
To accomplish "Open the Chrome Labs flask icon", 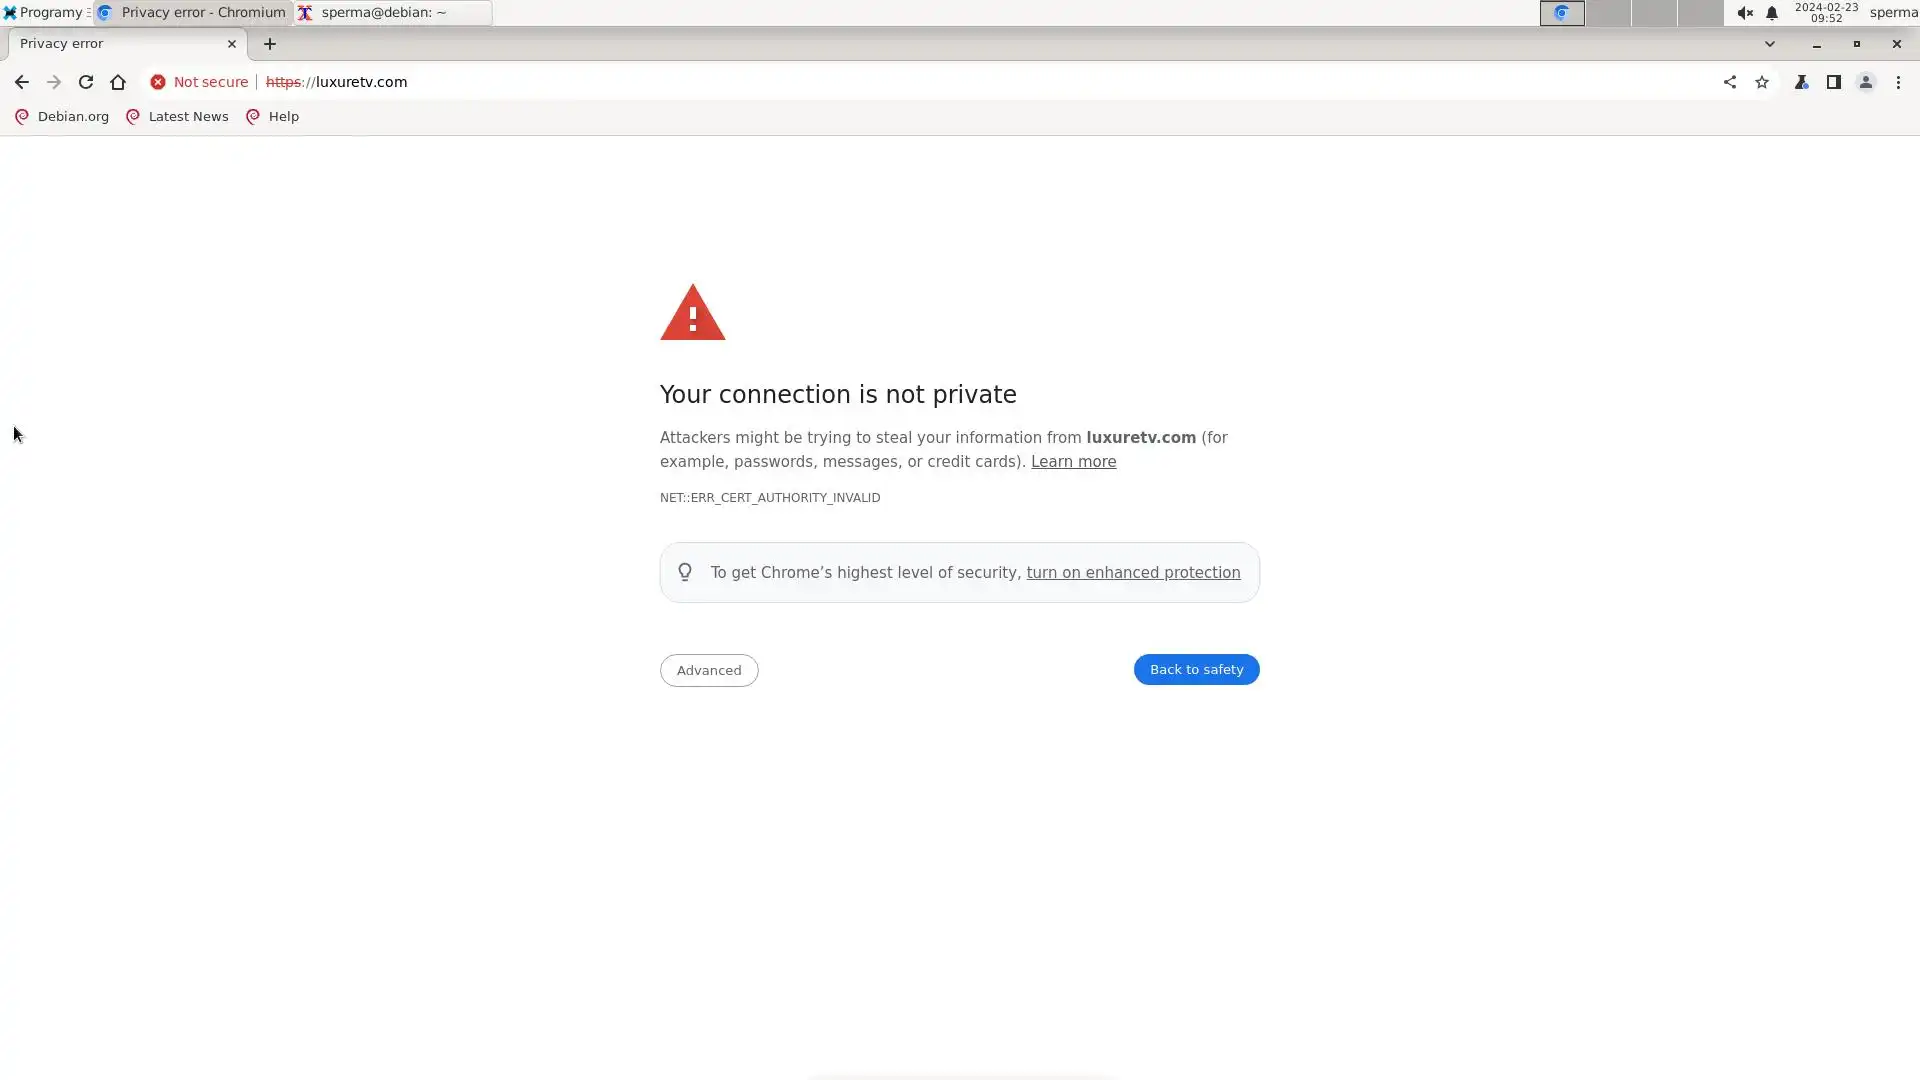I will pyautogui.click(x=1802, y=82).
